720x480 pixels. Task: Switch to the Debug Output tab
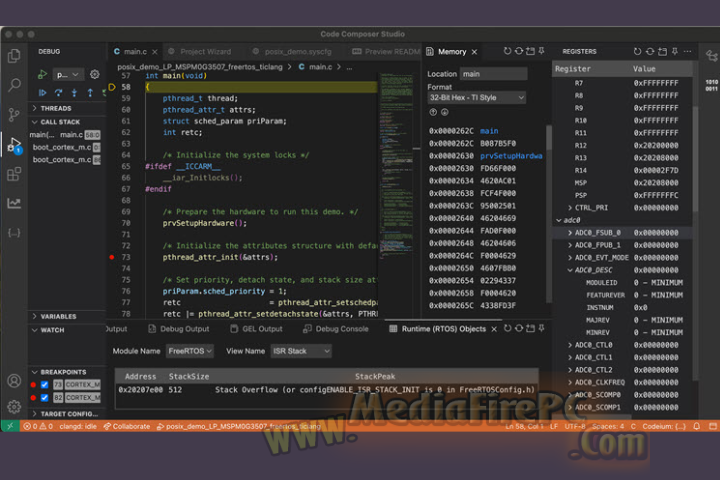pyautogui.click(x=179, y=329)
